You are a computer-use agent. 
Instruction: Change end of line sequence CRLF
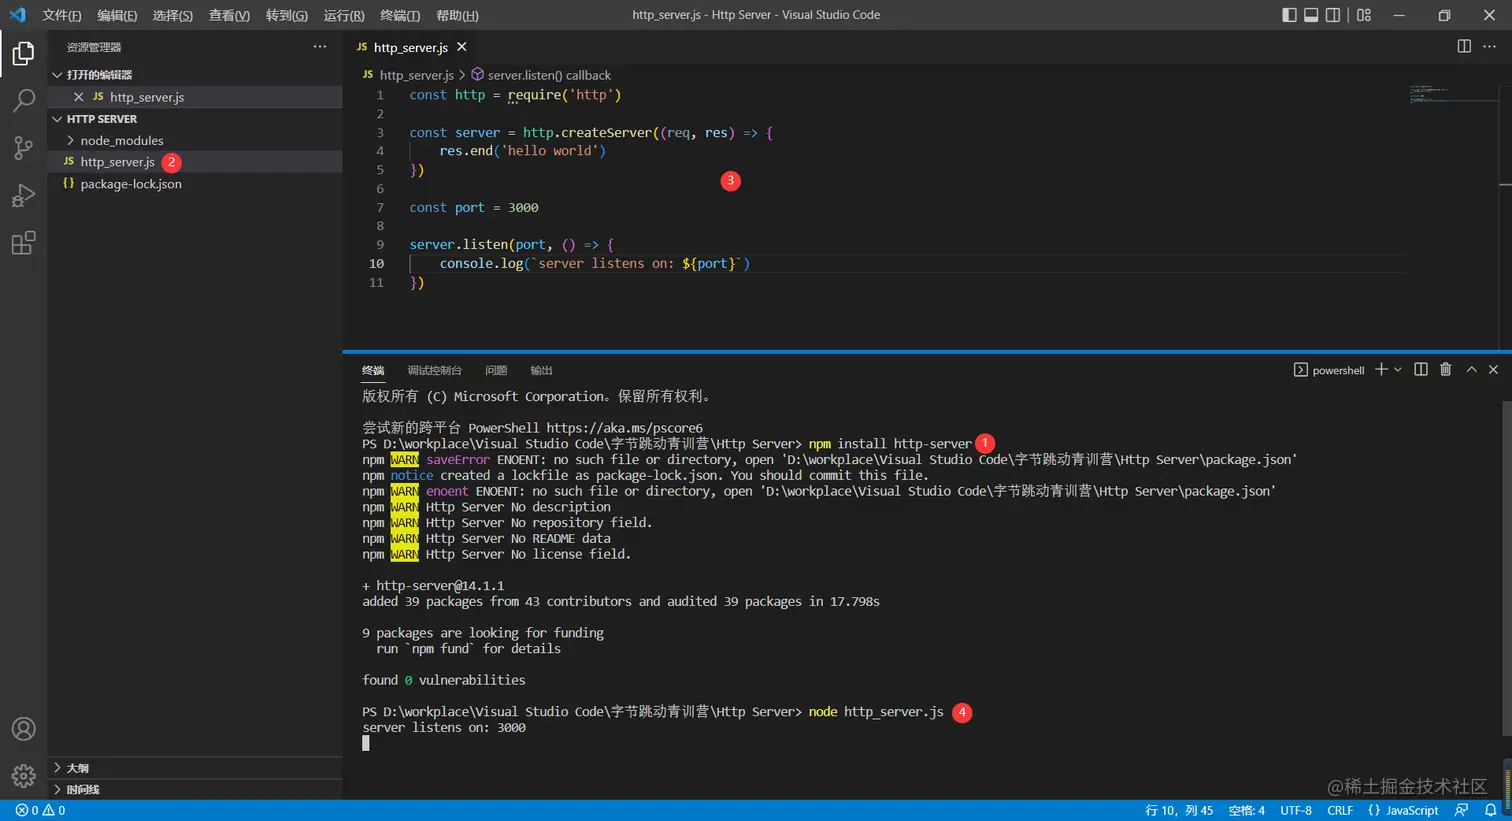pyautogui.click(x=1340, y=810)
